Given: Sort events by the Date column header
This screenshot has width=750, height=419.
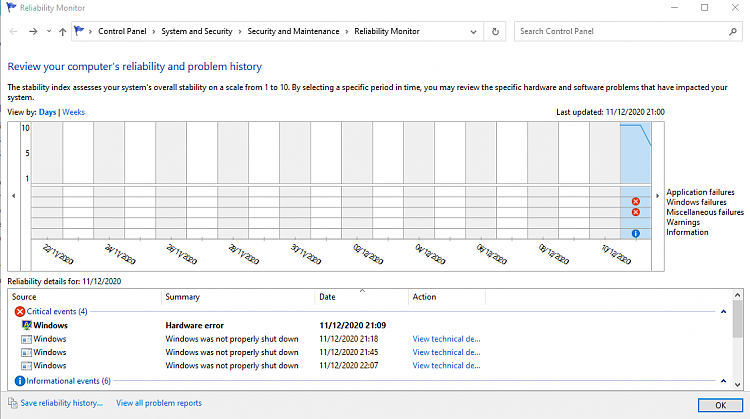Looking at the screenshot, I should pos(327,297).
